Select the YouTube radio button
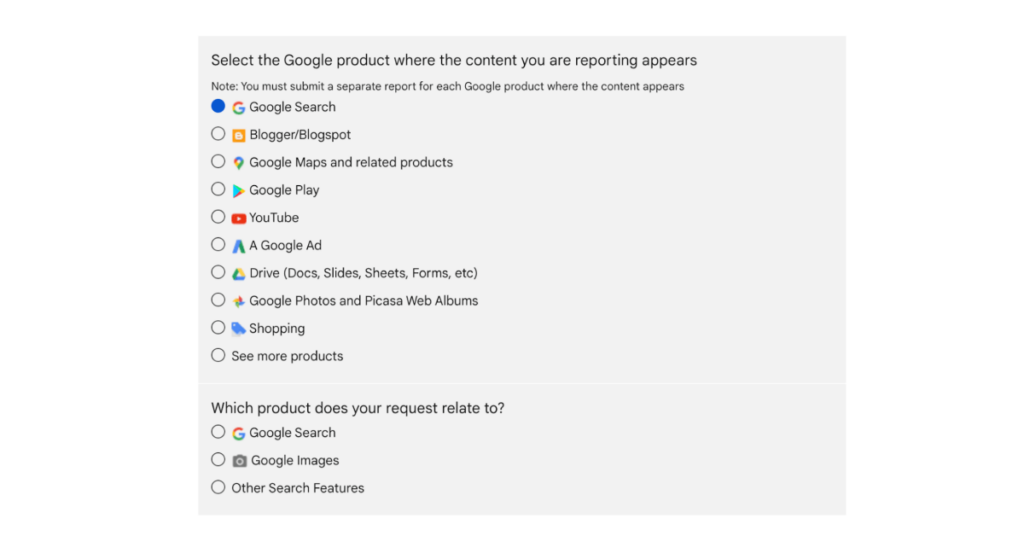 pyautogui.click(x=218, y=217)
